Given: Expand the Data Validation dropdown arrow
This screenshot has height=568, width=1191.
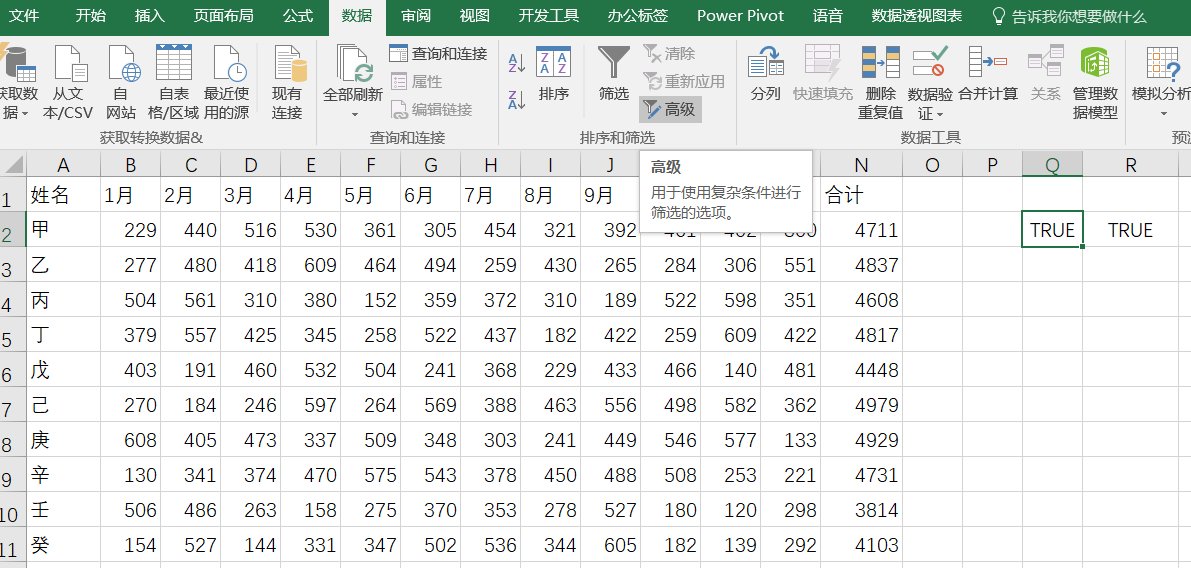Looking at the screenshot, I should [x=940, y=115].
